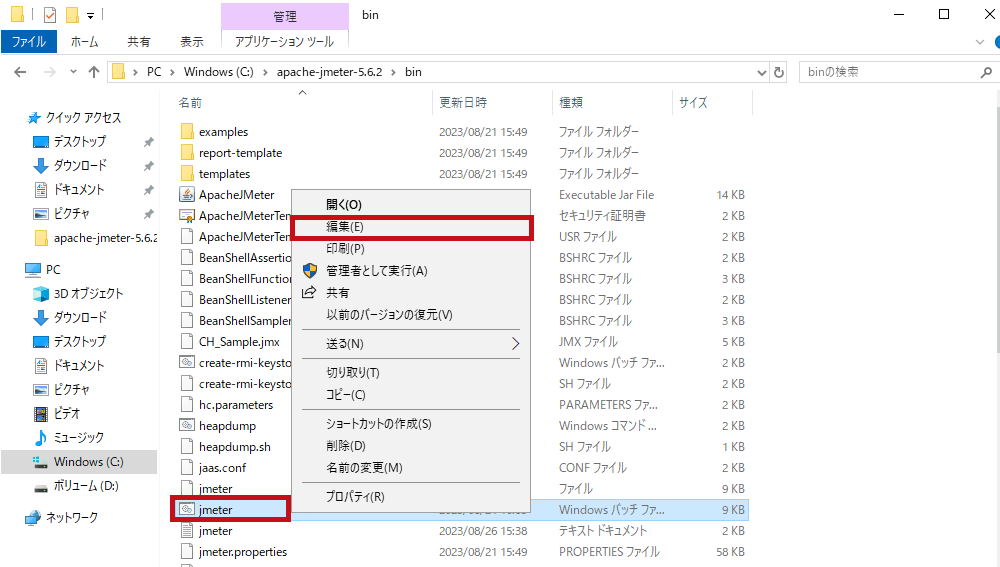The width and height of the screenshot is (1000, 567).
Task: Select ビデオ in navigation pane
Action: coord(66,414)
